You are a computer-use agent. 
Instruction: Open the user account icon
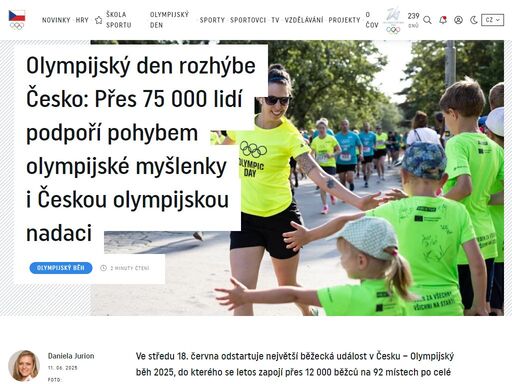pos(458,20)
